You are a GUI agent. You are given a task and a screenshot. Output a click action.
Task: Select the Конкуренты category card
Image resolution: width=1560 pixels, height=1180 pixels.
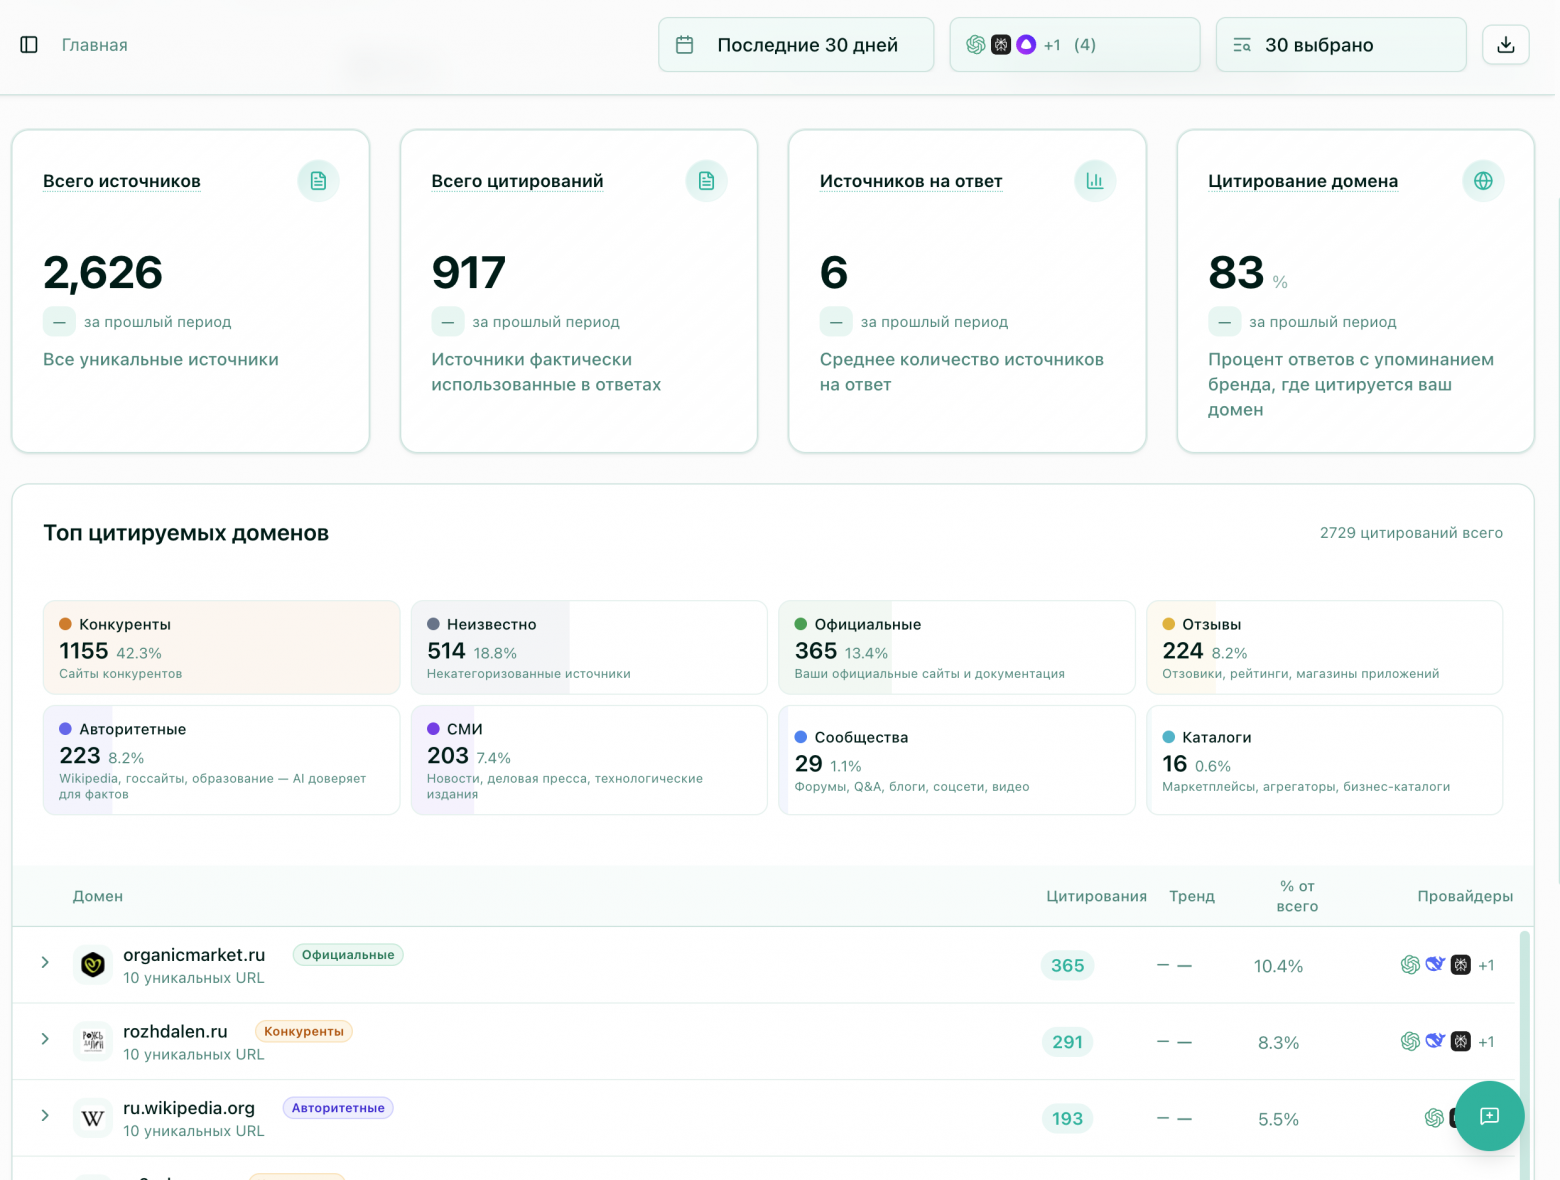221,647
